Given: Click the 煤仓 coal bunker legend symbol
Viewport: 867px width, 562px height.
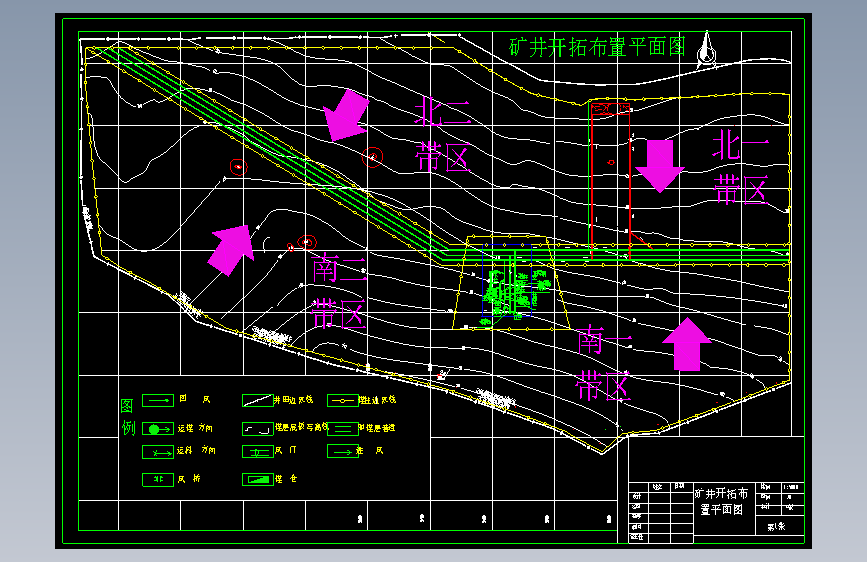Looking at the screenshot, I should click(258, 479).
